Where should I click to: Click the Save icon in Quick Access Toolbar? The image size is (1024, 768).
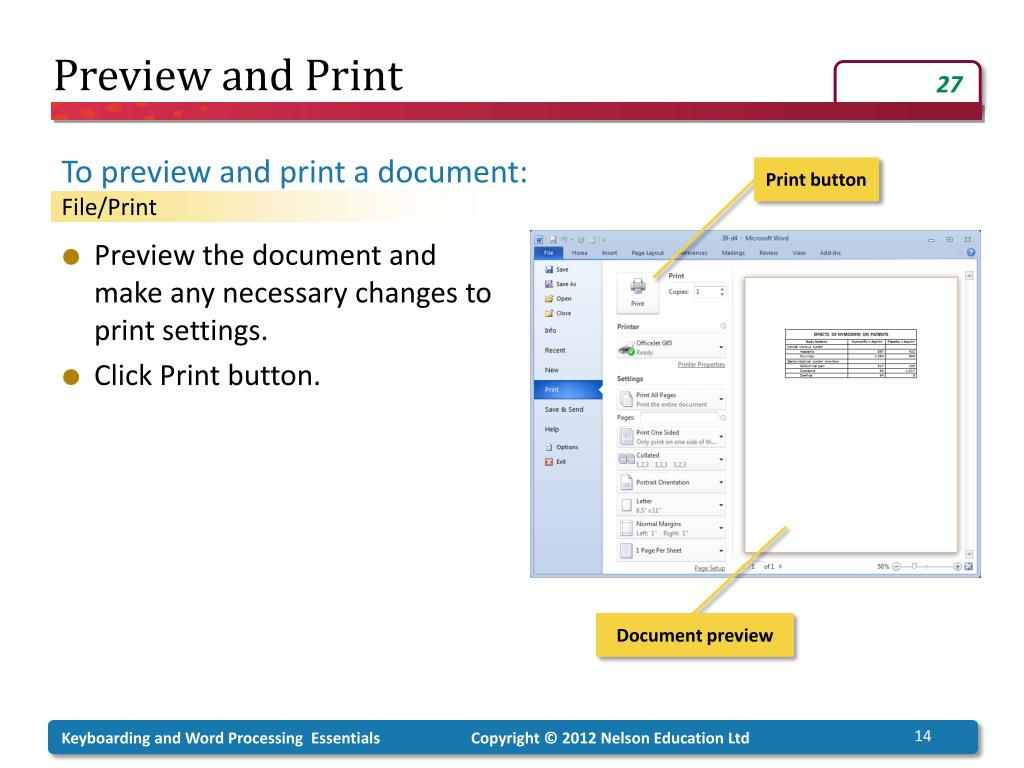(x=552, y=240)
